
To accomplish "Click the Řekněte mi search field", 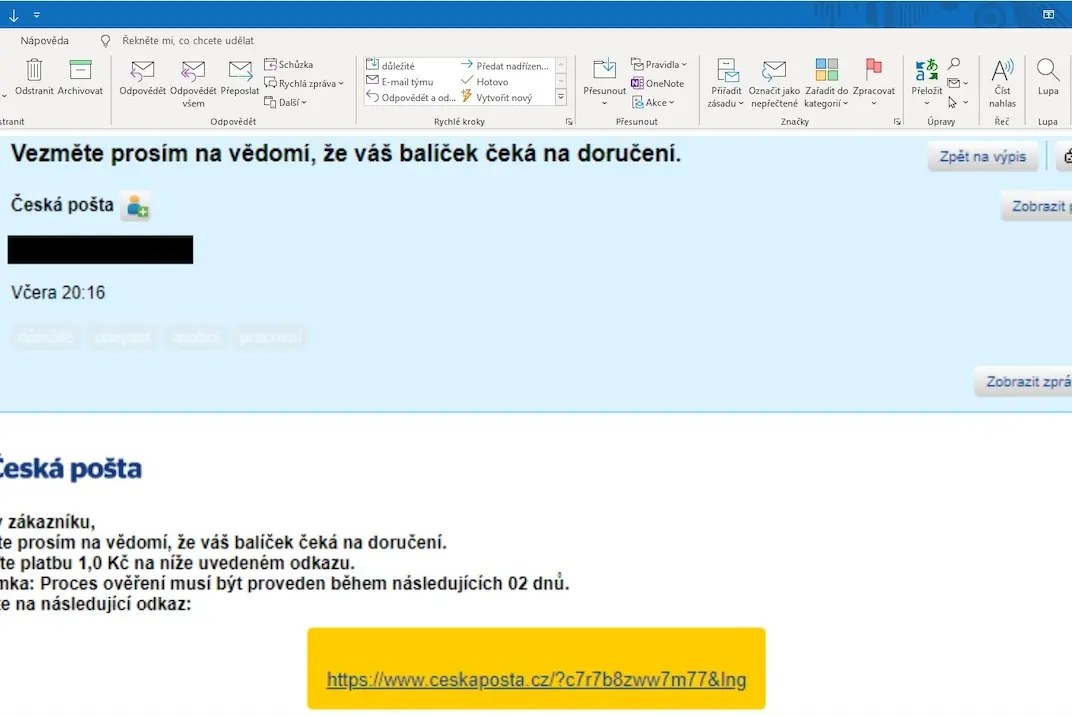I will pos(188,40).
